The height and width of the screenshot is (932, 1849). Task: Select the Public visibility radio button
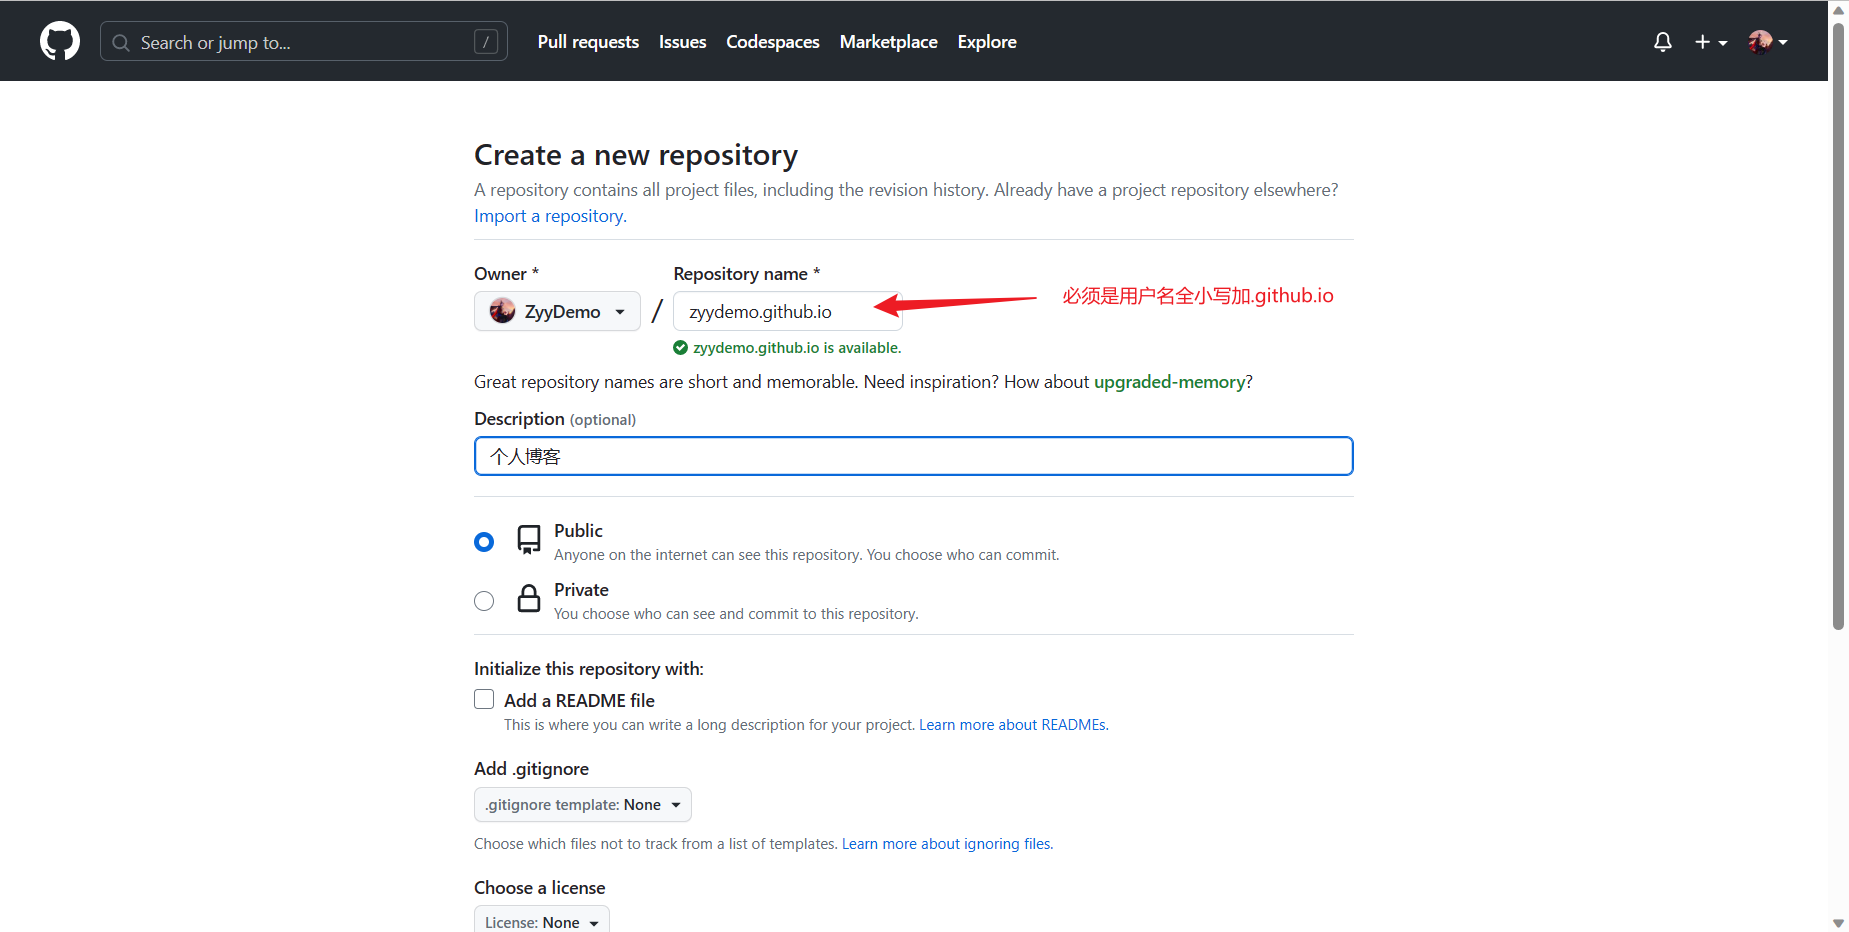click(x=484, y=542)
